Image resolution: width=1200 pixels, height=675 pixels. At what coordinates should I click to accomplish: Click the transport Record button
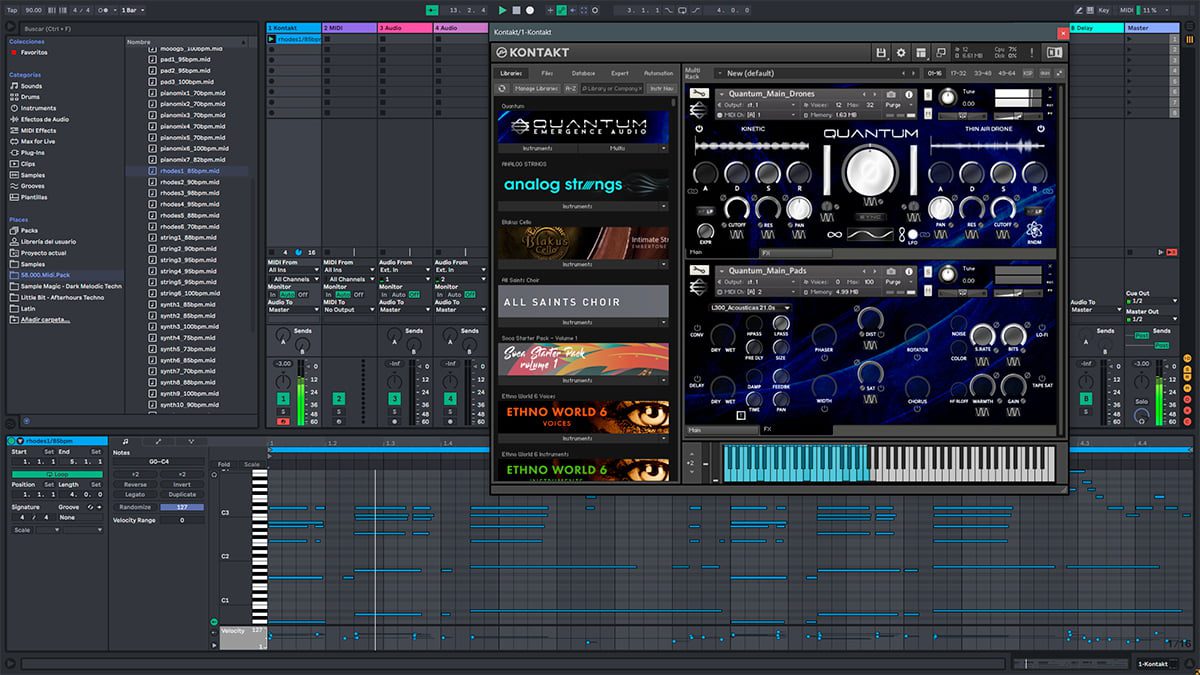tap(529, 10)
